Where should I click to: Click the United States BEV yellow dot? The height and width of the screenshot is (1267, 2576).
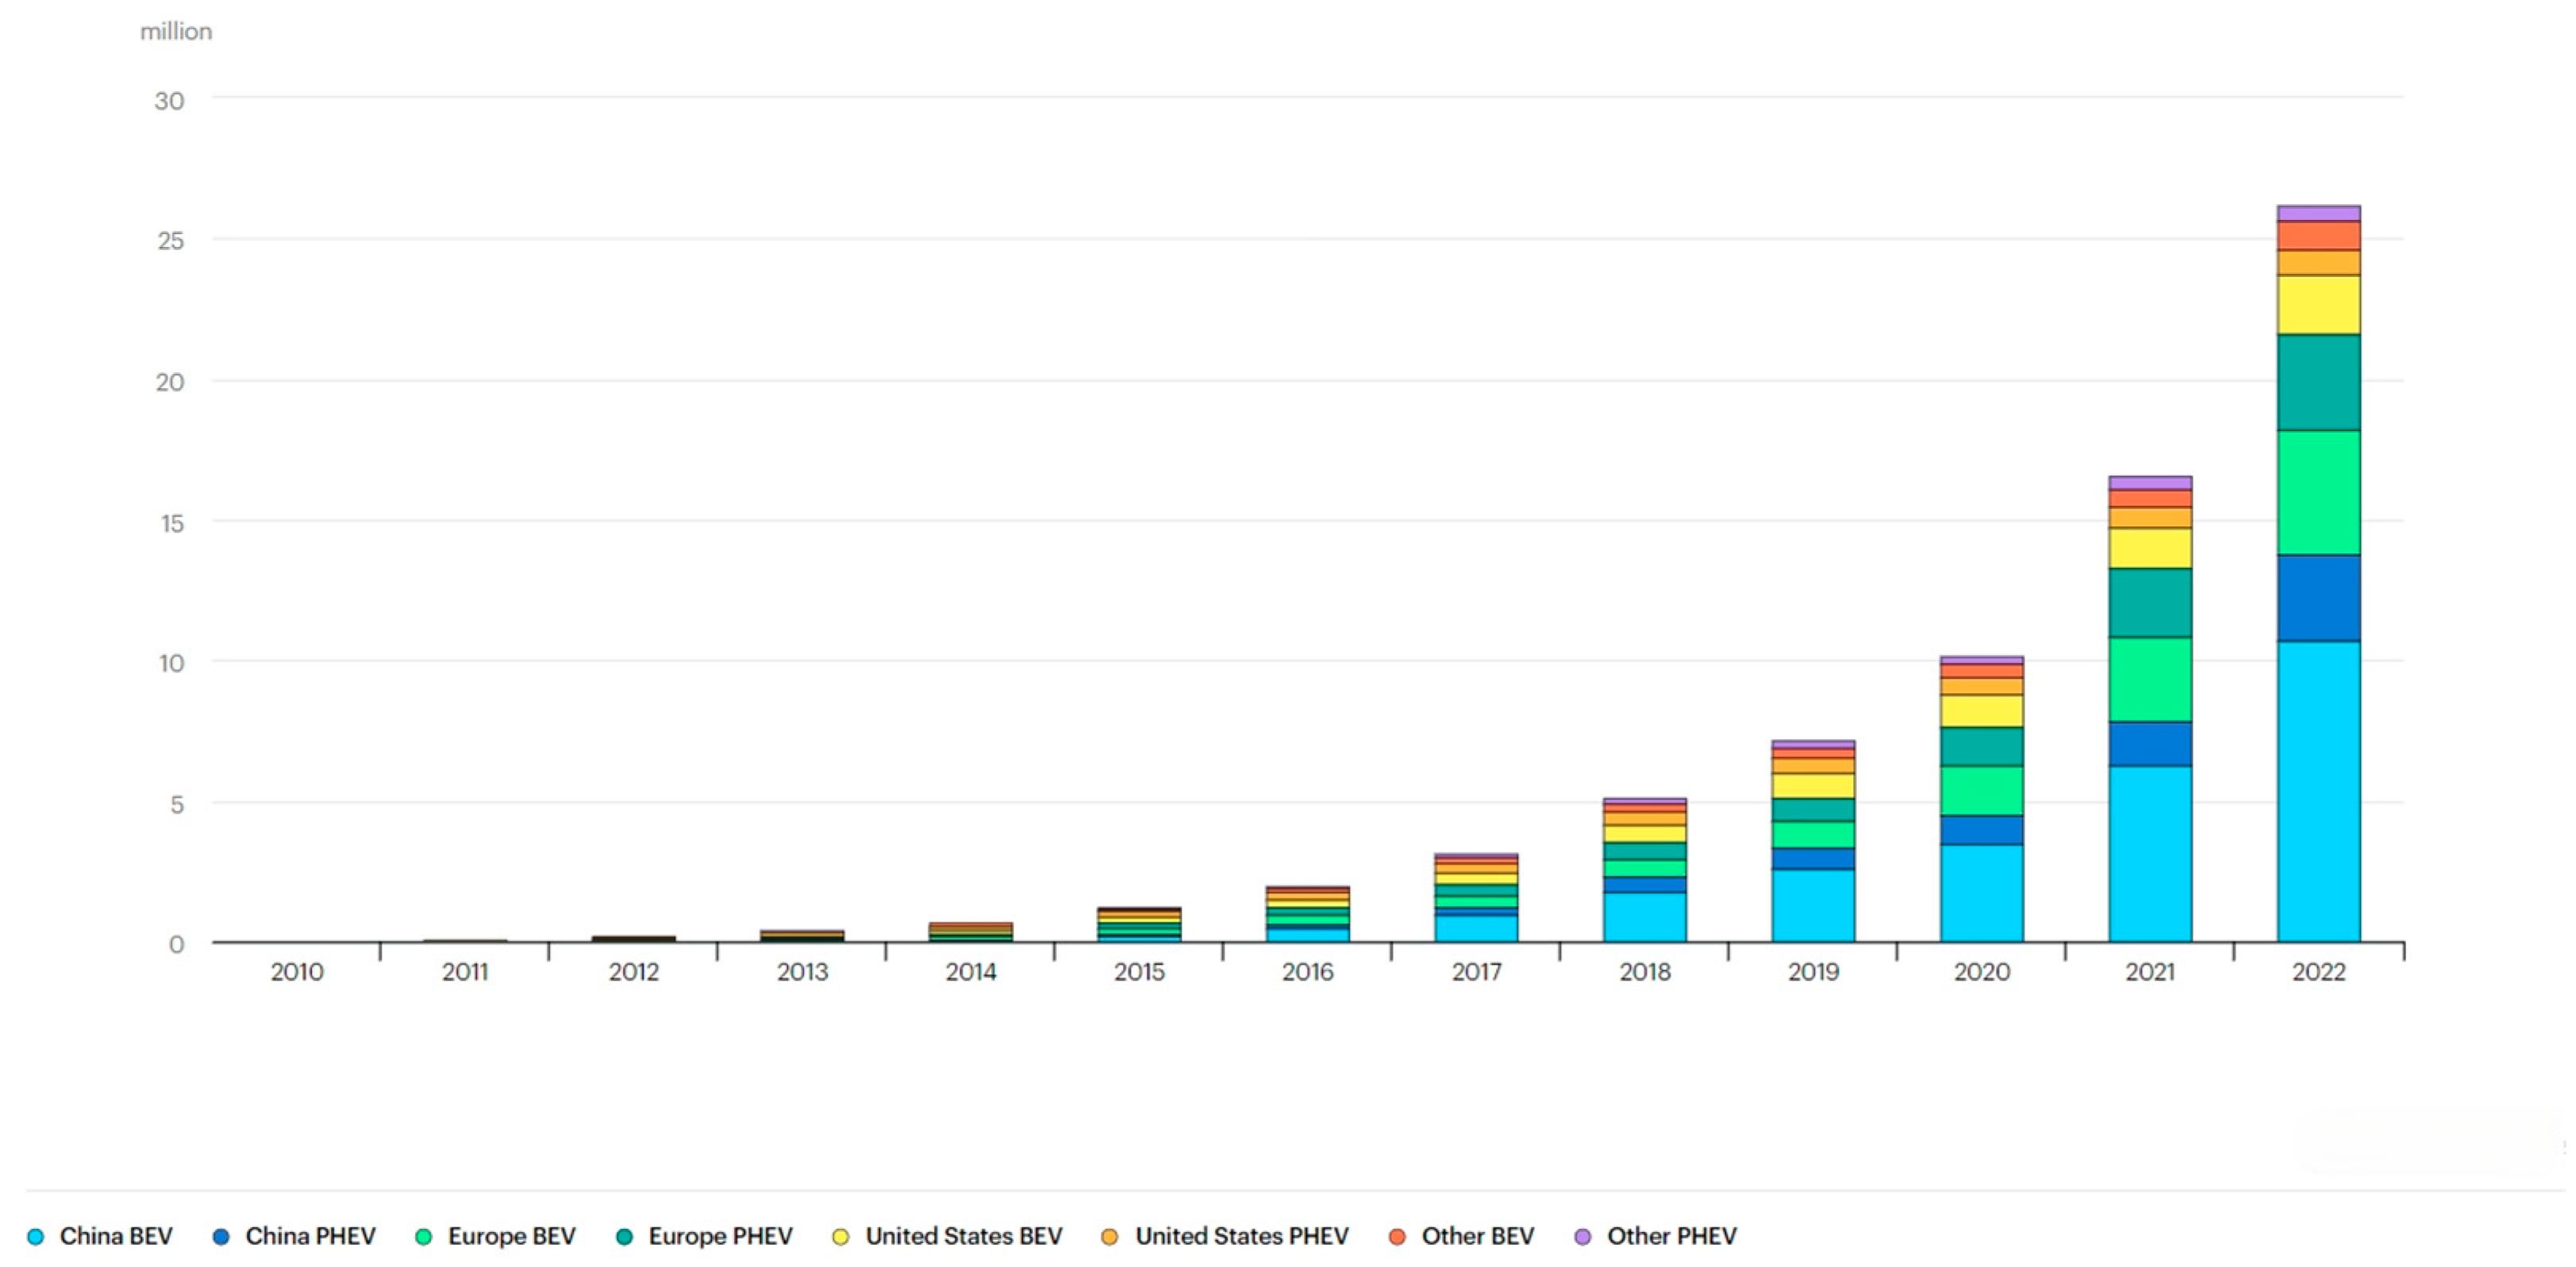(x=840, y=1236)
